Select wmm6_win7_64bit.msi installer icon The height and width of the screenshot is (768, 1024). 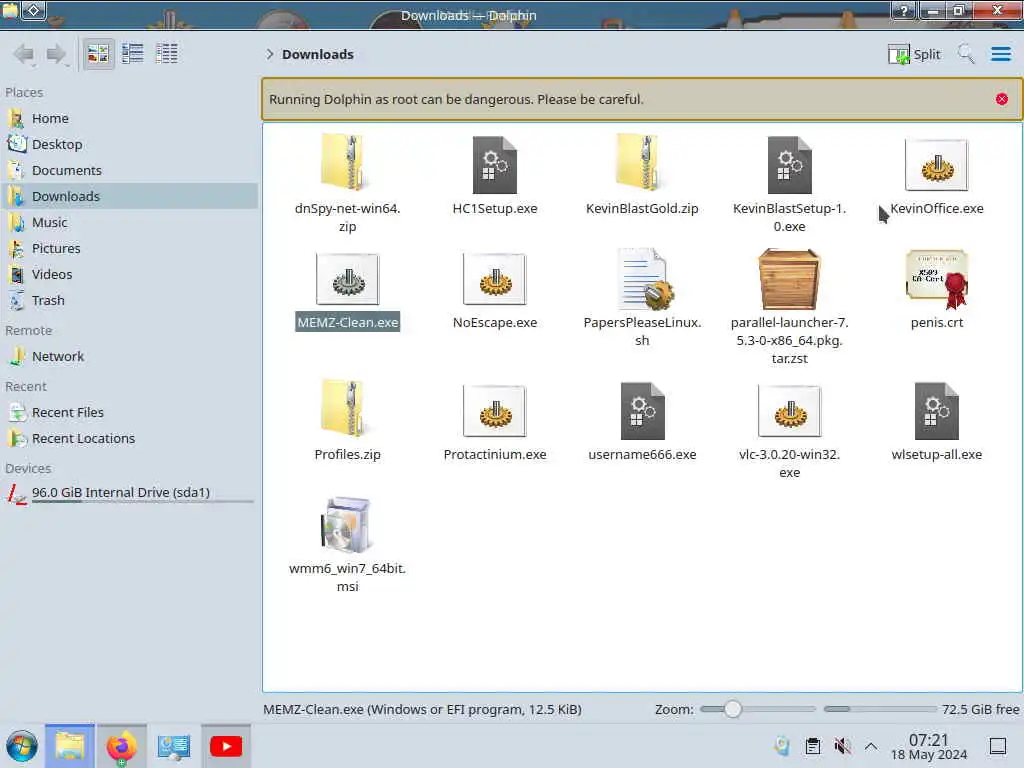tap(347, 524)
